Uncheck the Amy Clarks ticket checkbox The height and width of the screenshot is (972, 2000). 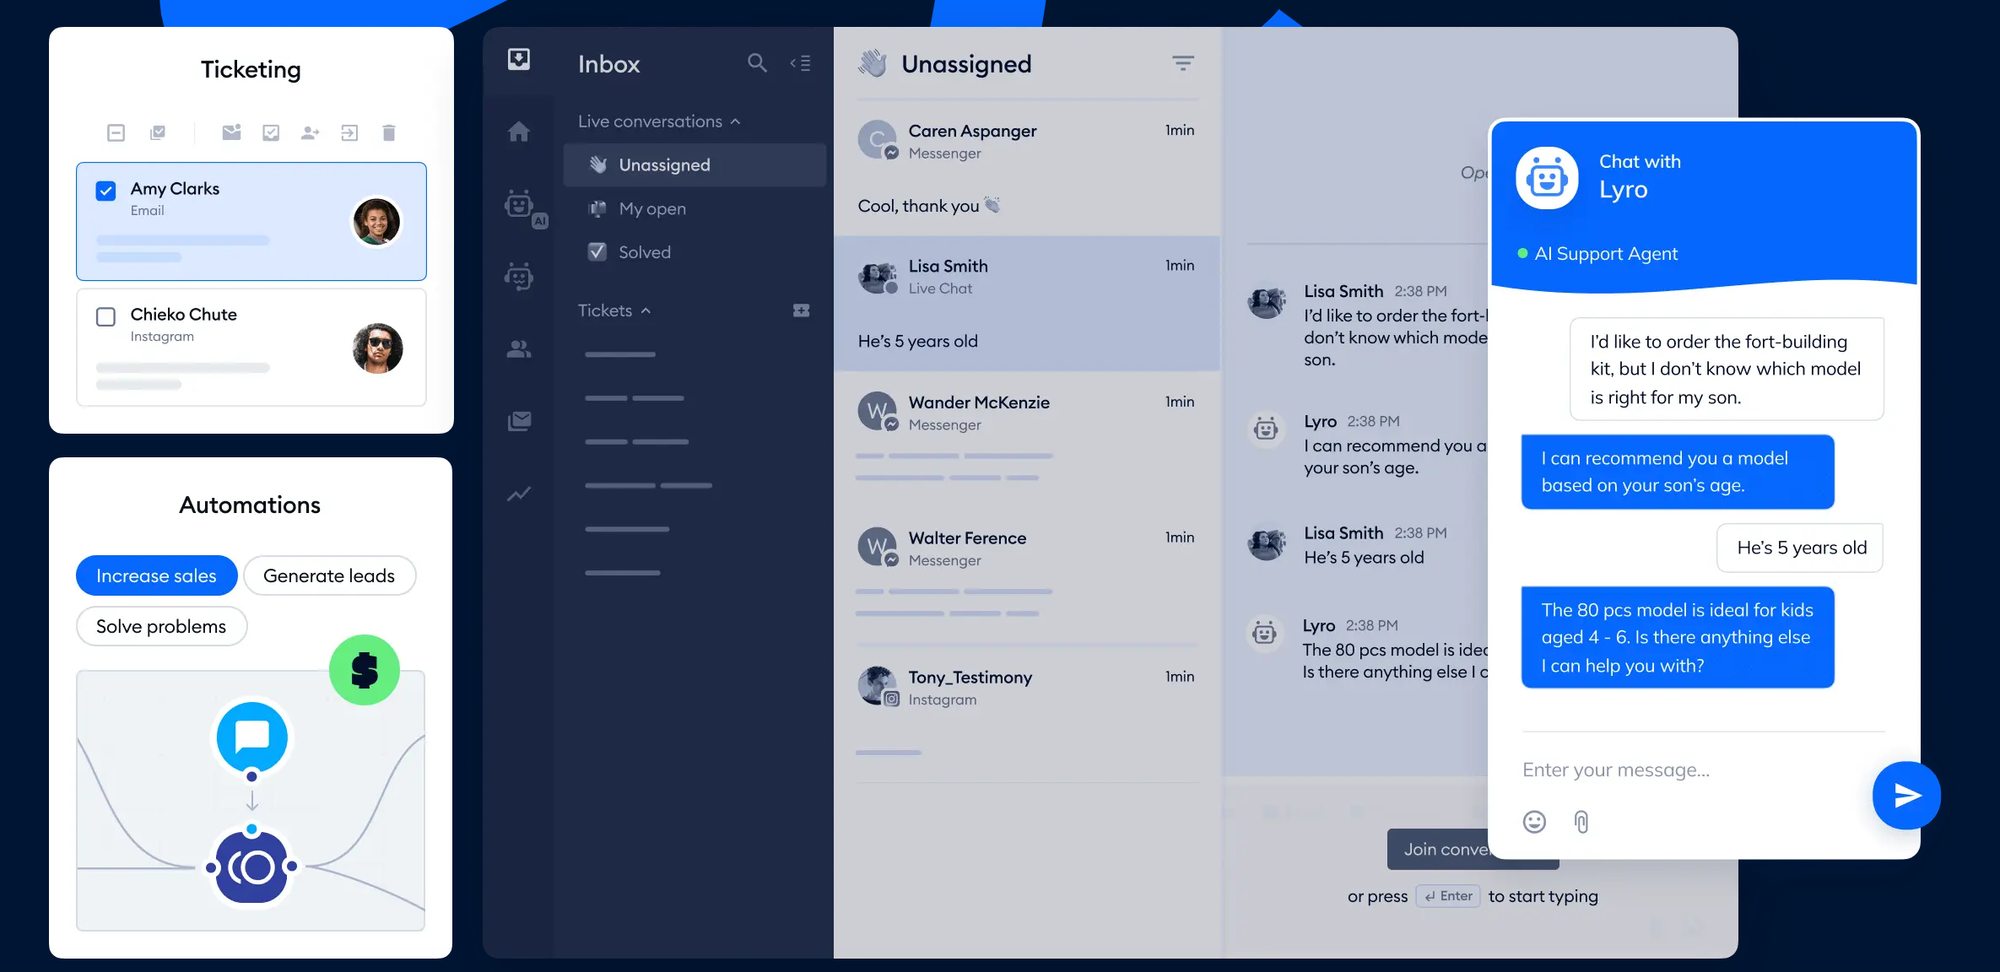coord(105,190)
